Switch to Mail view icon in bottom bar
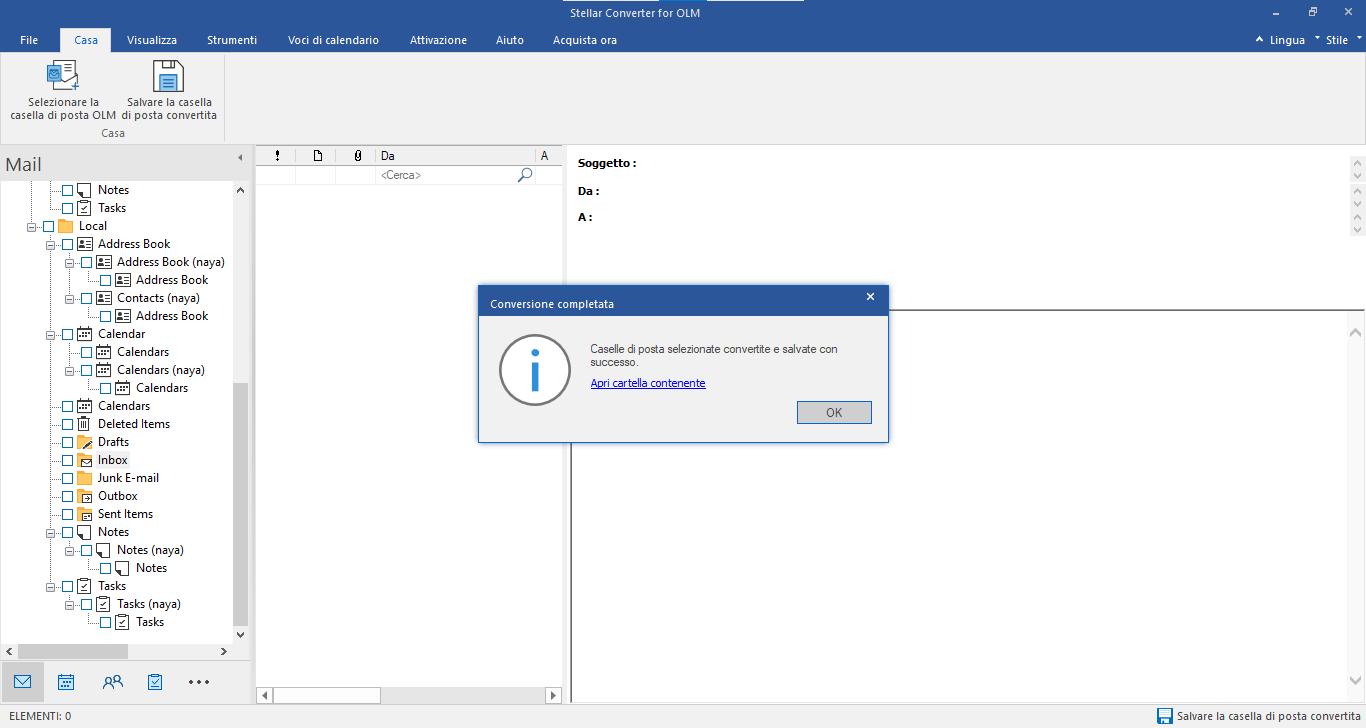The height and width of the screenshot is (728, 1366). (23, 682)
